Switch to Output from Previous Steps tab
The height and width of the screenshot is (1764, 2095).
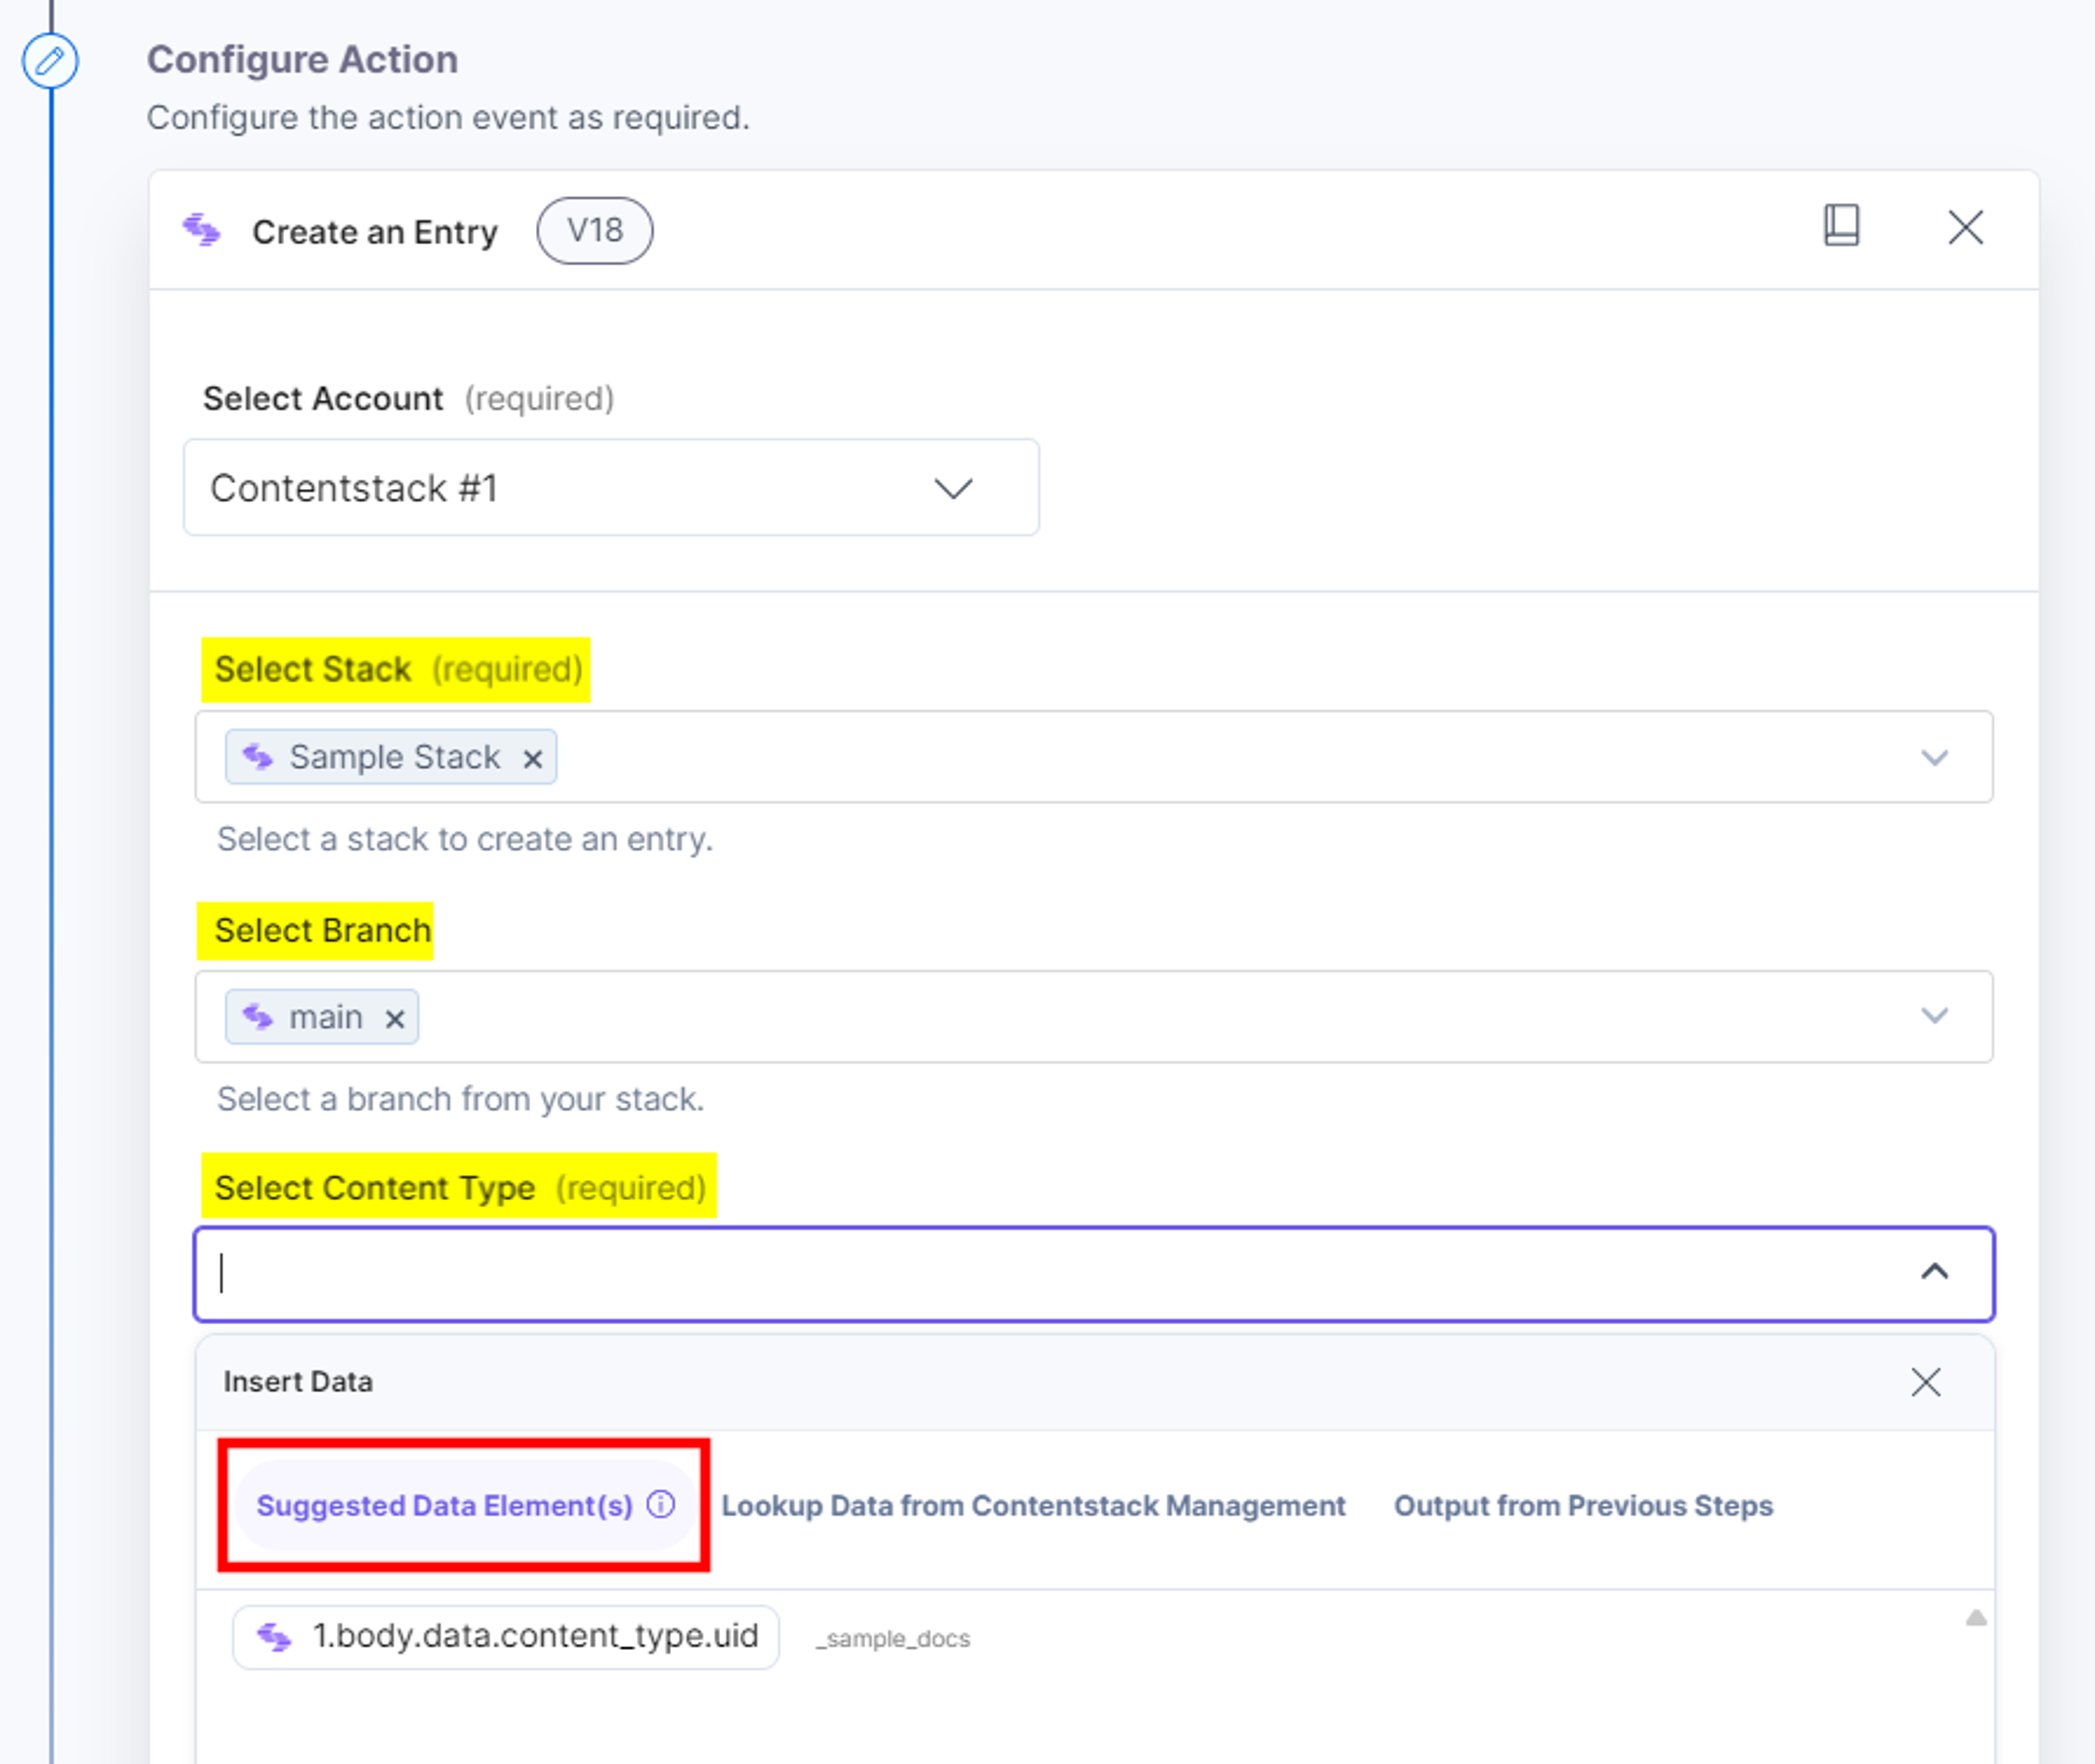coord(1583,1506)
